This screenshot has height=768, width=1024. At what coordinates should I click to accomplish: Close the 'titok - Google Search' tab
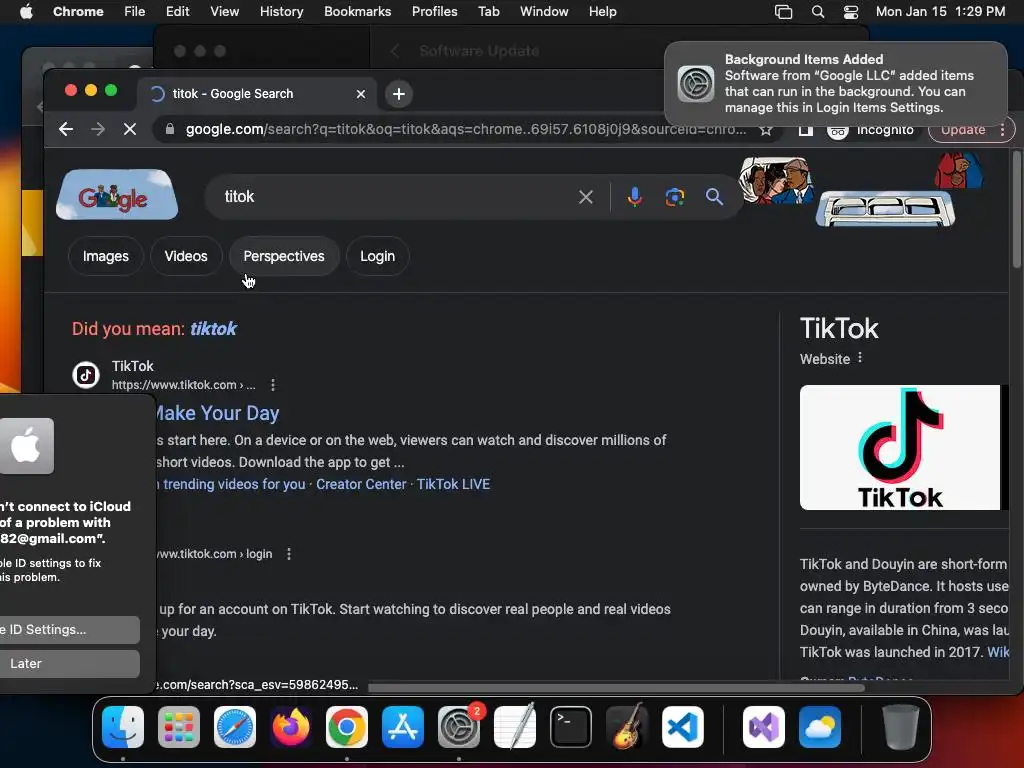pos(360,94)
